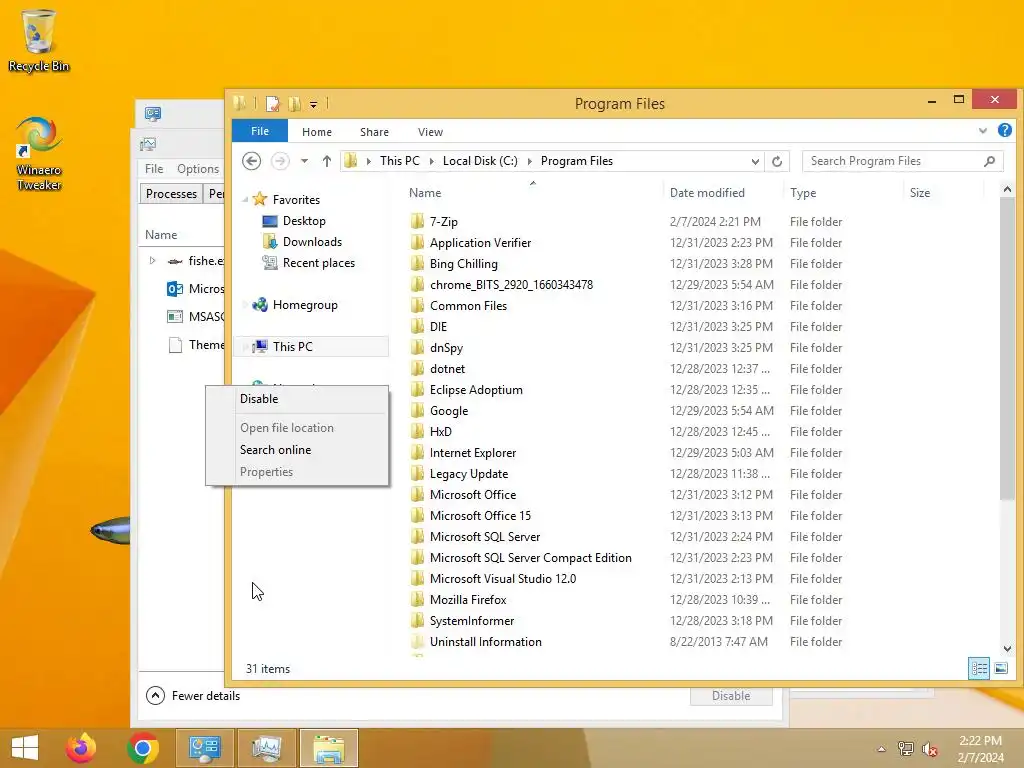Choose Search online in context menu

pos(275,450)
